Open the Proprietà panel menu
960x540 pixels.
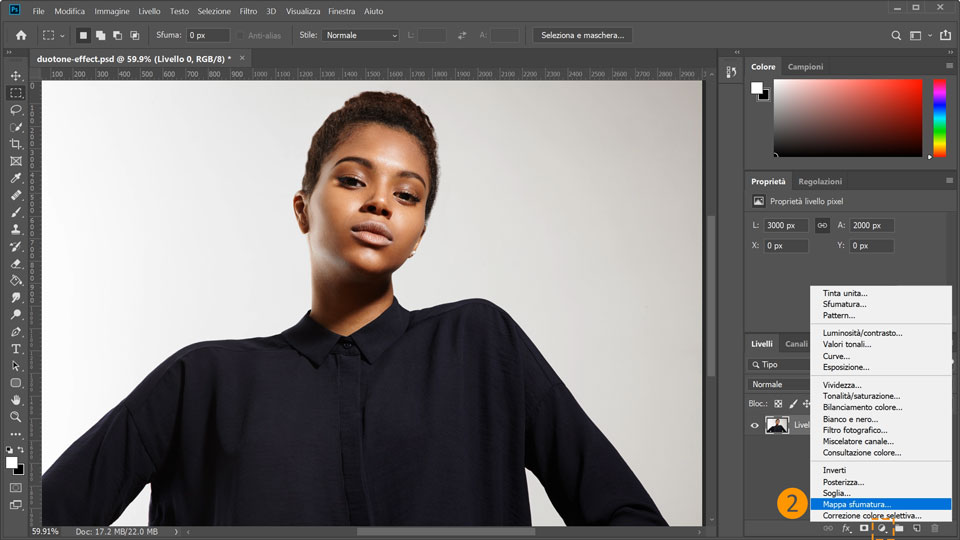949,181
